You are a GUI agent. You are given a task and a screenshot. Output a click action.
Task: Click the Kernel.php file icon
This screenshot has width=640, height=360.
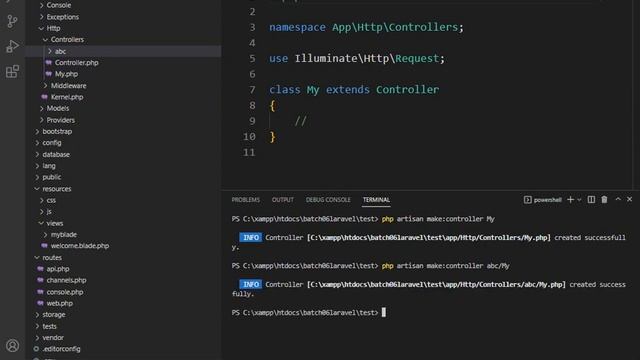point(44,97)
